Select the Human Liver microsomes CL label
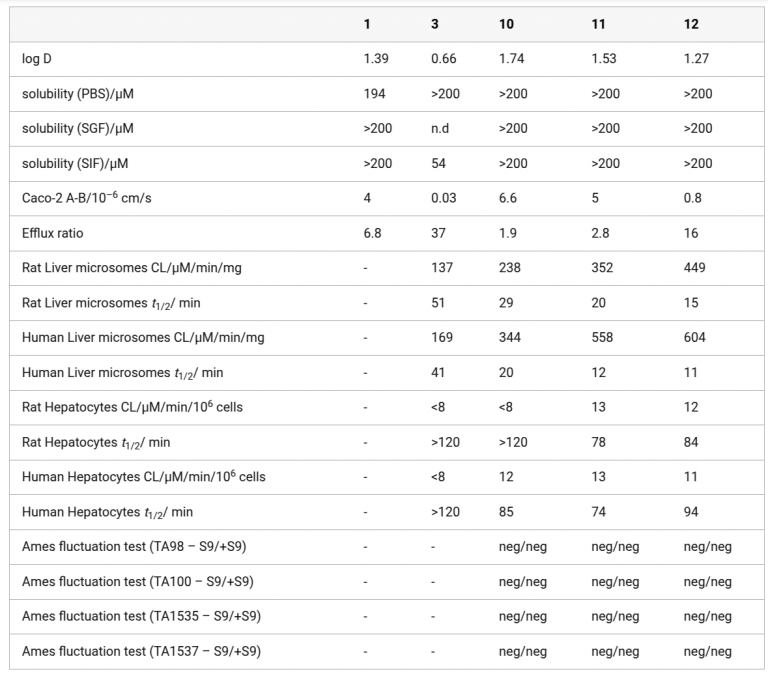Viewport: 768px width, 676px height. [x=143, y=338]
